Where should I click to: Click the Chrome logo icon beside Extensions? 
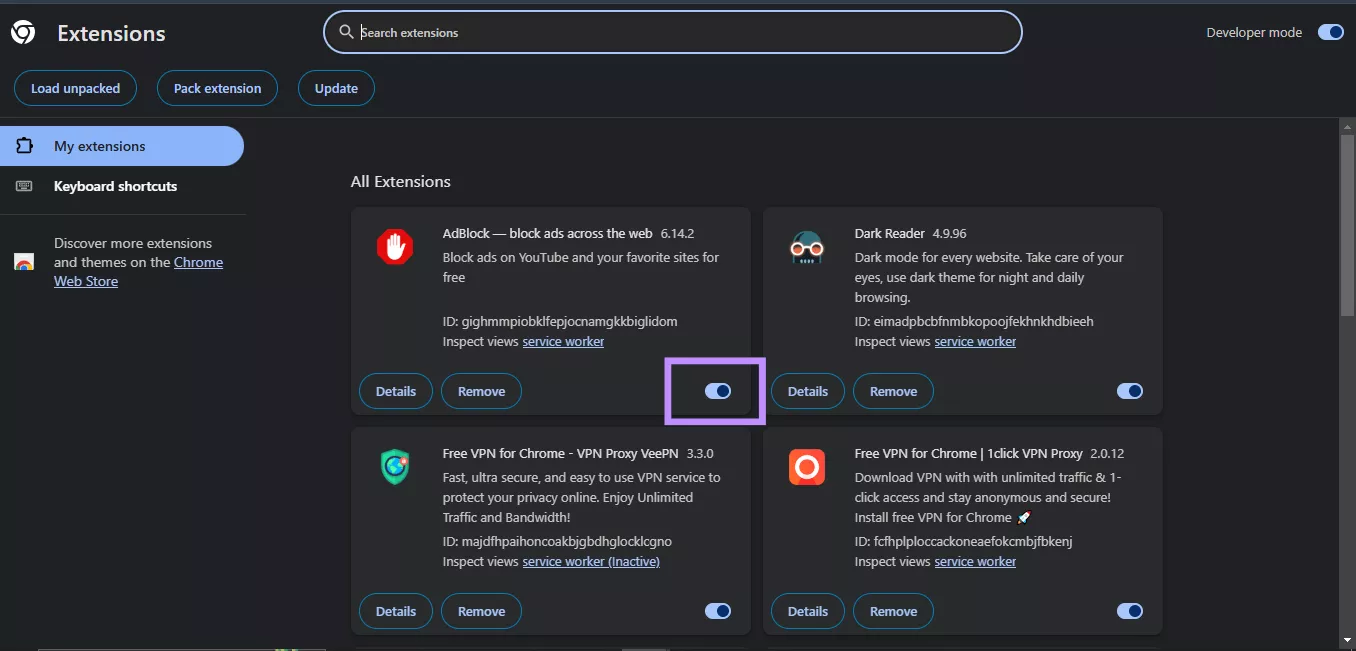coord(23,33)
